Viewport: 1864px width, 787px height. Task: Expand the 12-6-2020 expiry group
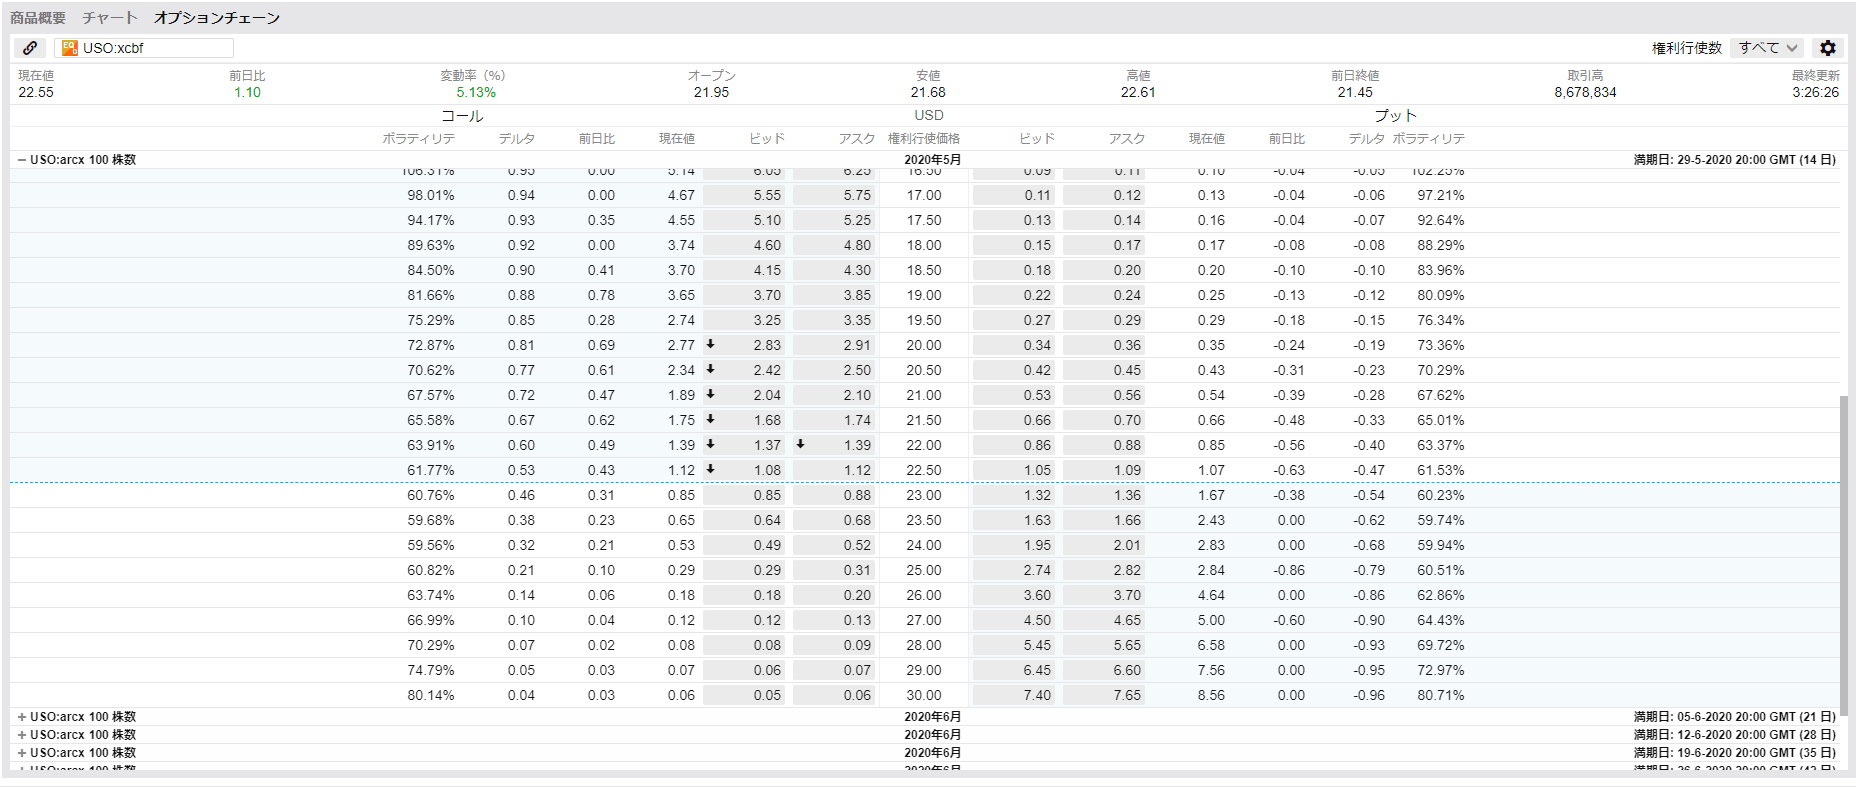[22, 735]
